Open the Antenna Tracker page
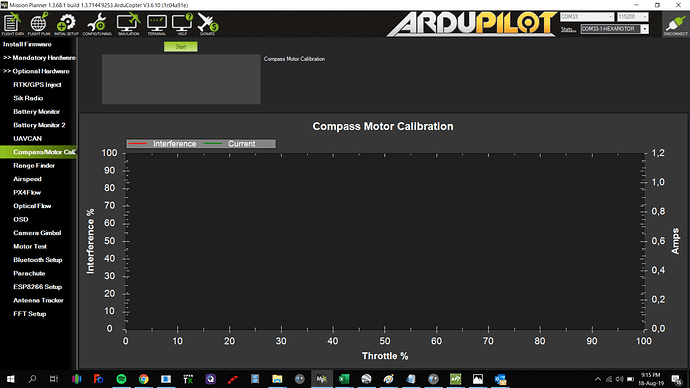 pos(38,300)
